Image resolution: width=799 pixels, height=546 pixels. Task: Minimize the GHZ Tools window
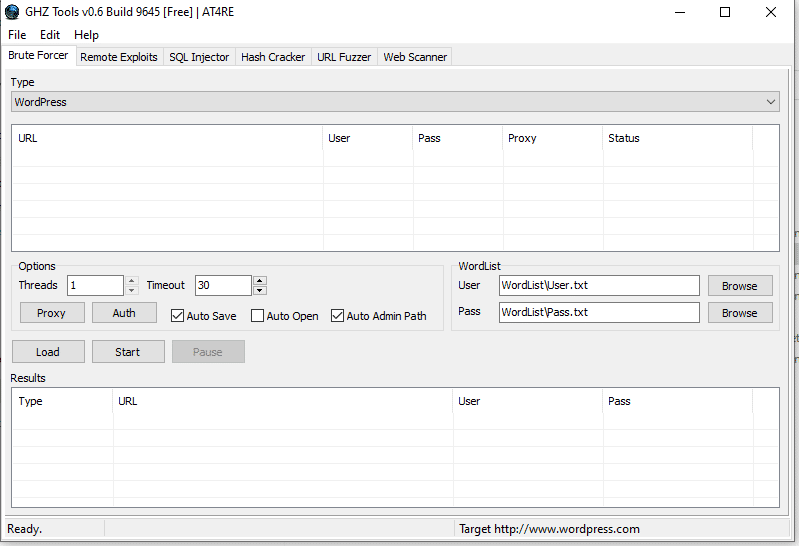680,12
